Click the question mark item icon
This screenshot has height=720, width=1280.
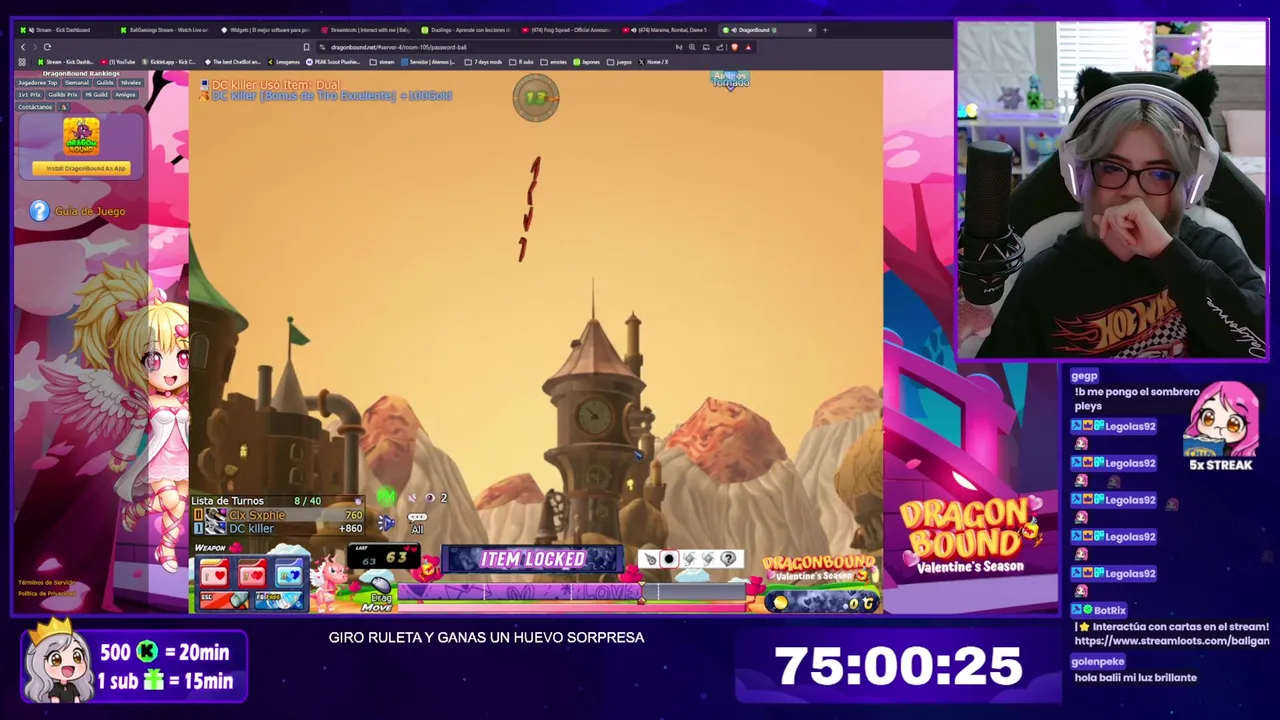[x=728, y=559]
